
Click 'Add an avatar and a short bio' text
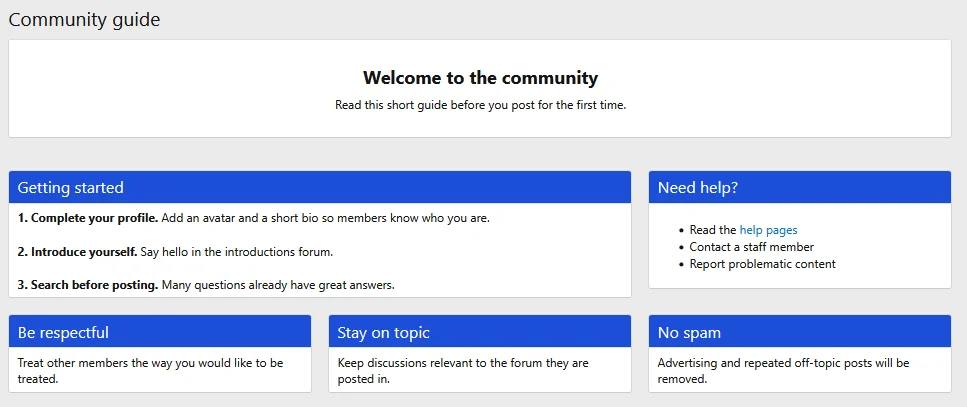[326, 218]
